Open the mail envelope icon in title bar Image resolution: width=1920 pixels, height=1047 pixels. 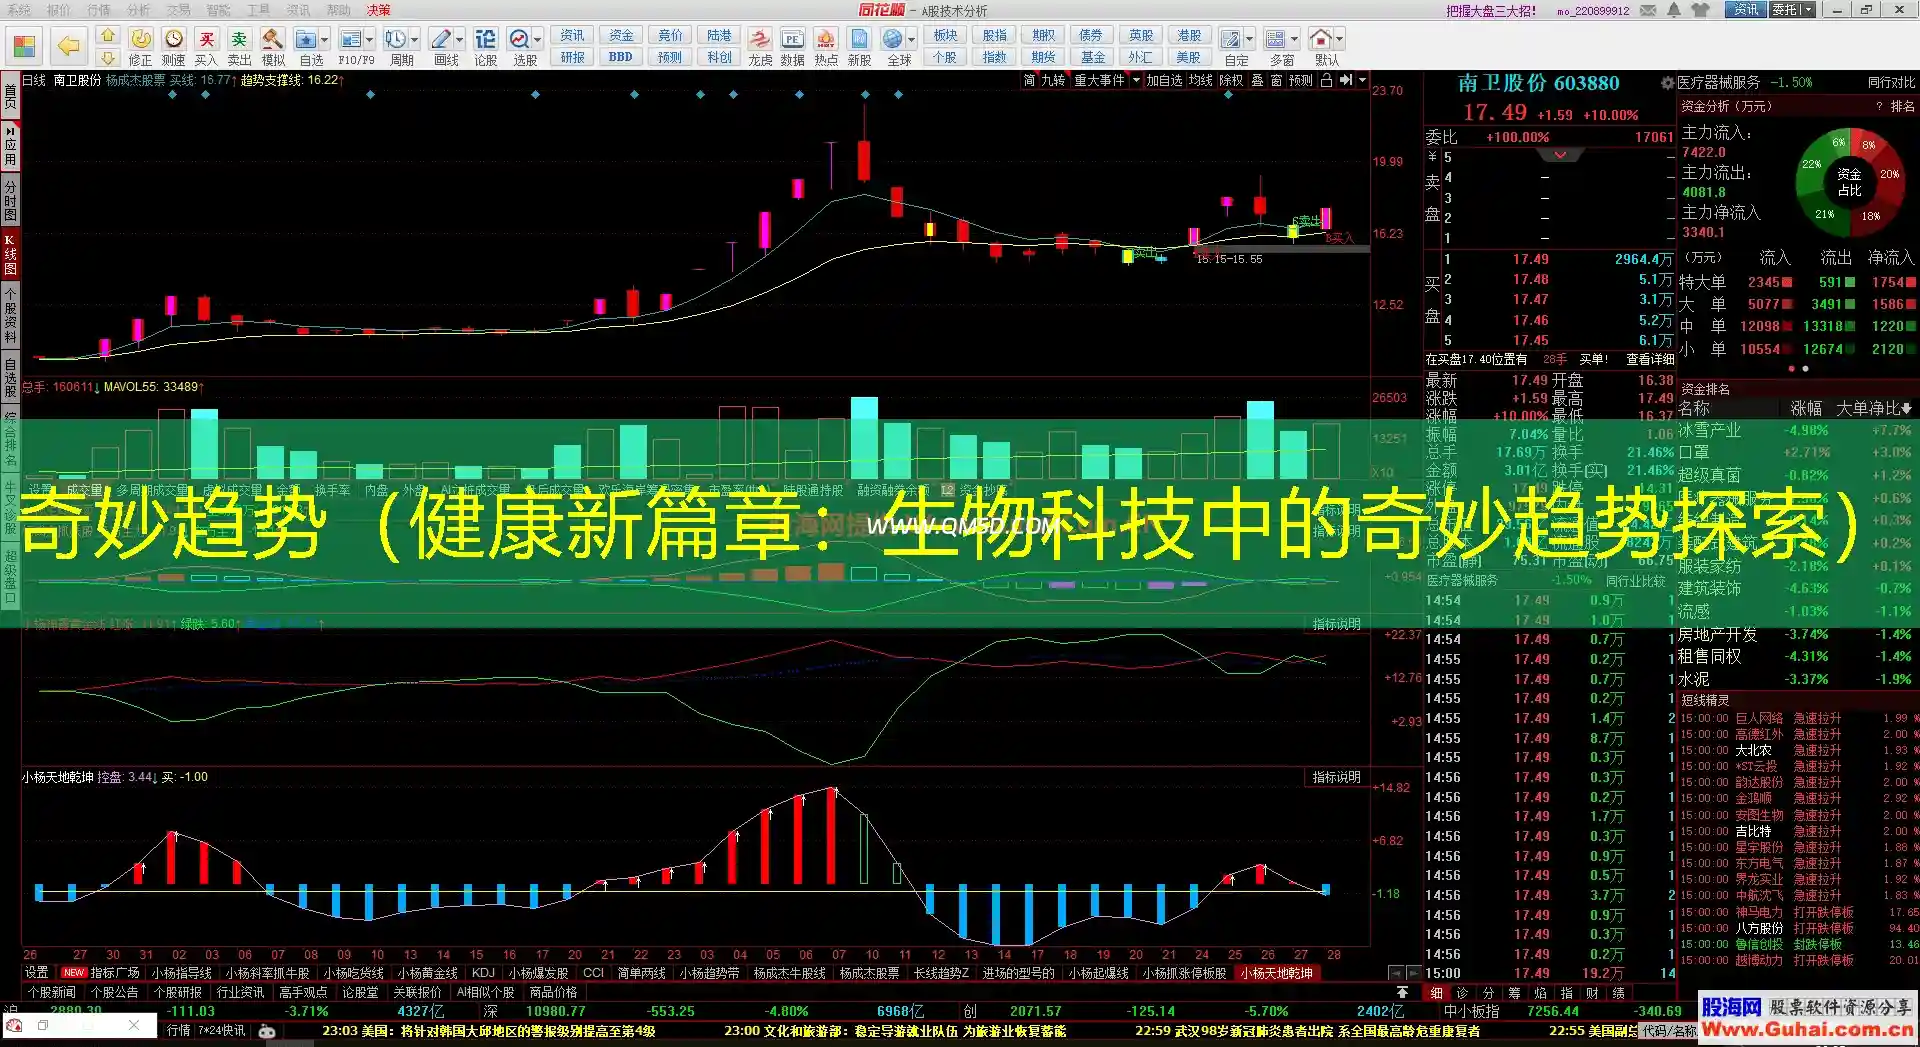pos(1649,10)
